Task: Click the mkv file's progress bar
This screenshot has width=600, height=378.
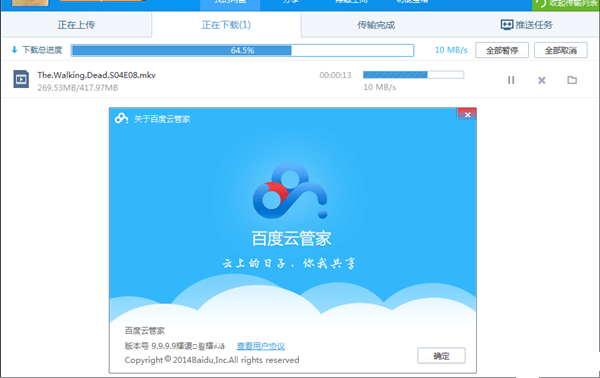Action: pyautogui.click(x=413, y=75)
